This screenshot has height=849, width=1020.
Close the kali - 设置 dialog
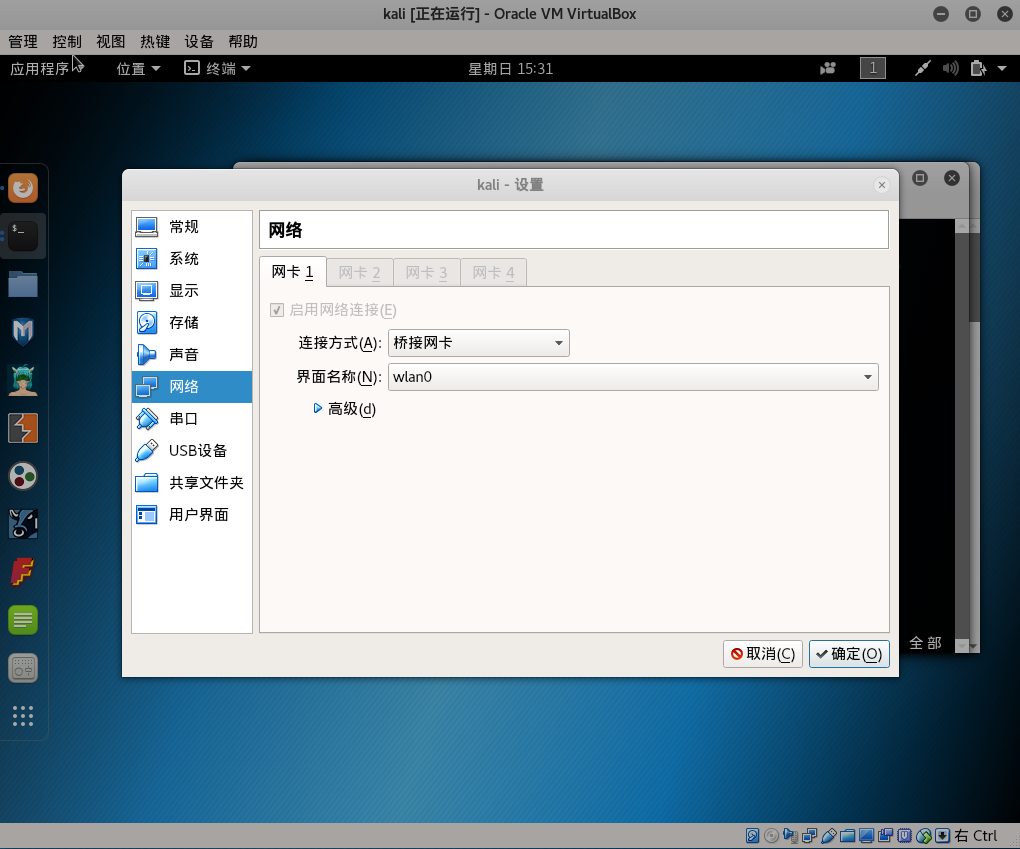pos(881,185)
